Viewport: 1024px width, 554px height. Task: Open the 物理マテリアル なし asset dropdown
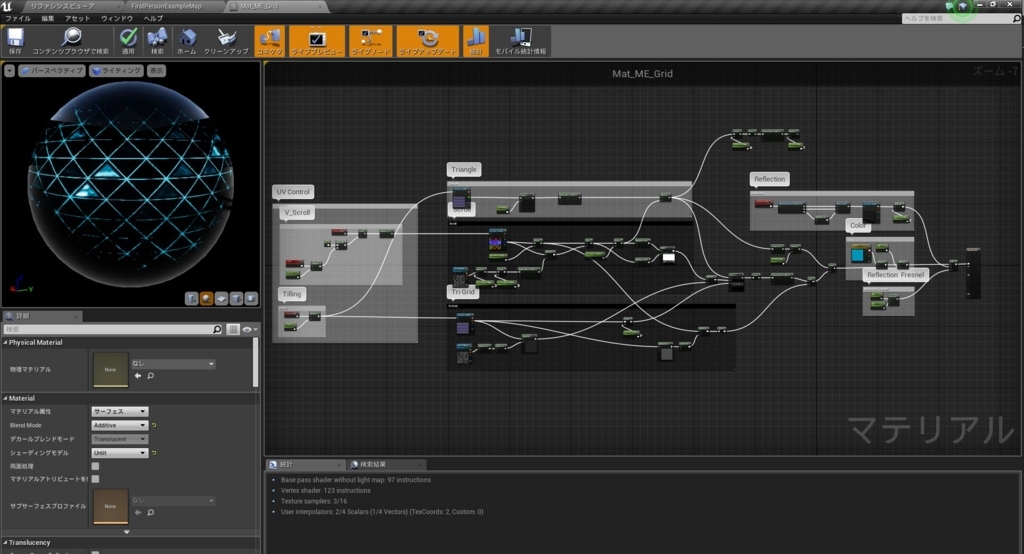point(173,364)
